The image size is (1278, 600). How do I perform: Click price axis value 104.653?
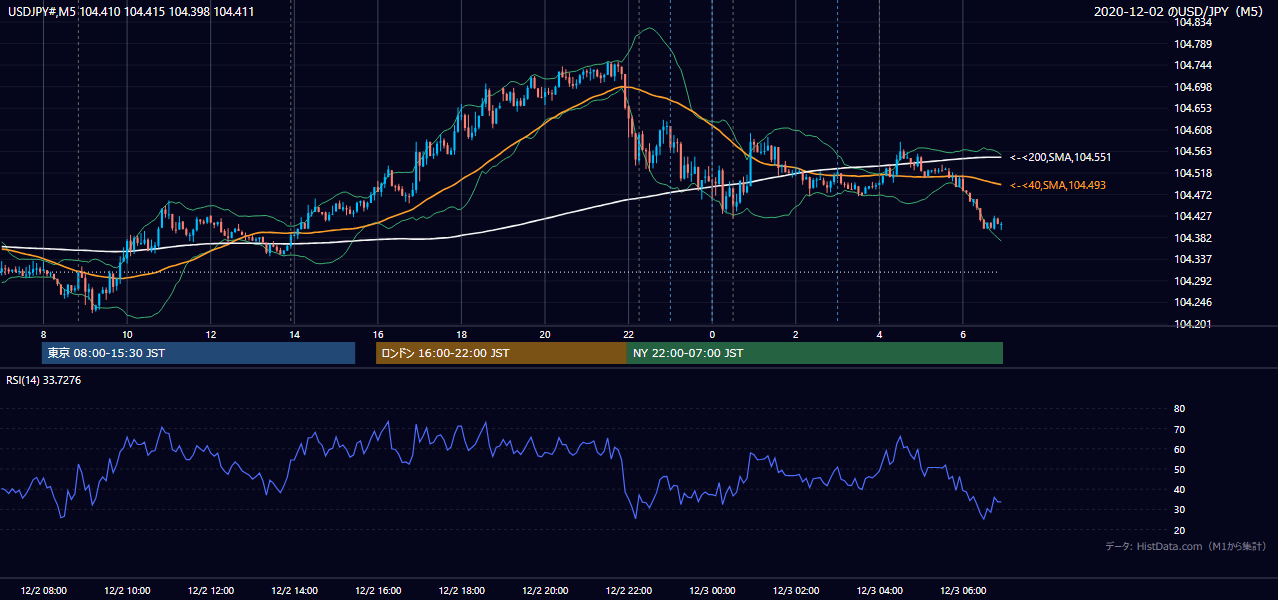[1193, 108]
